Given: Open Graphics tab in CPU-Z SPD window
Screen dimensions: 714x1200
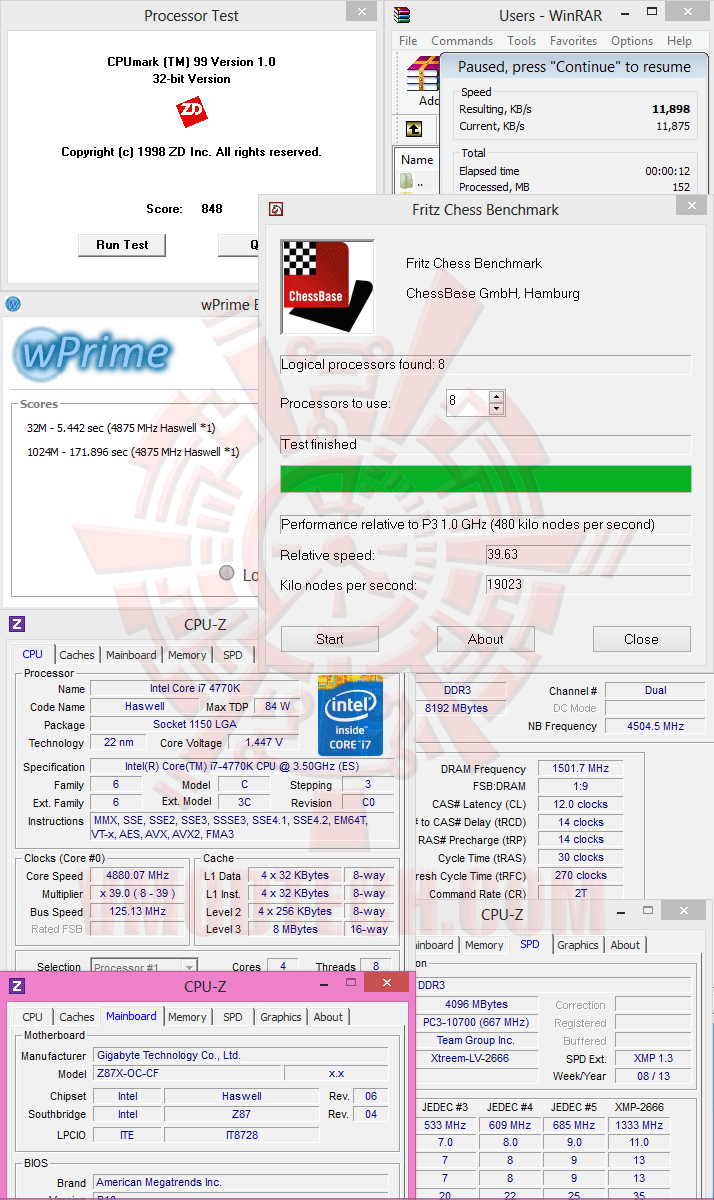Looking at the screenshot, I should pyautogui.click(x=578, y=945).
